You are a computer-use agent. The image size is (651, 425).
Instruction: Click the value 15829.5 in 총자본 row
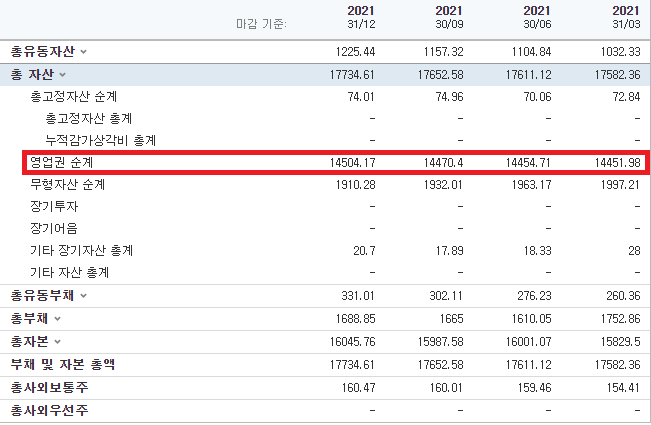coord(620,342)
